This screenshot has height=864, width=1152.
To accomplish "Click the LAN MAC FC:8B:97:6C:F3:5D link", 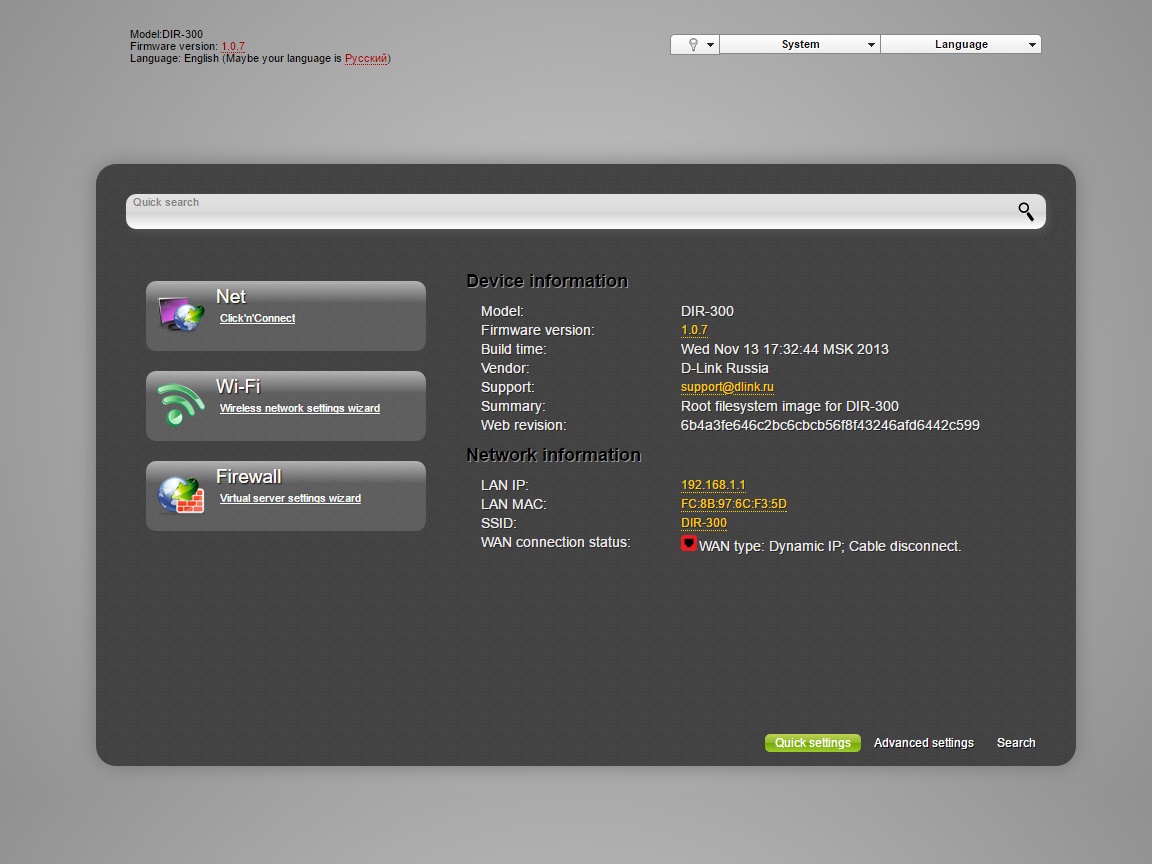I will click(734, 504).
